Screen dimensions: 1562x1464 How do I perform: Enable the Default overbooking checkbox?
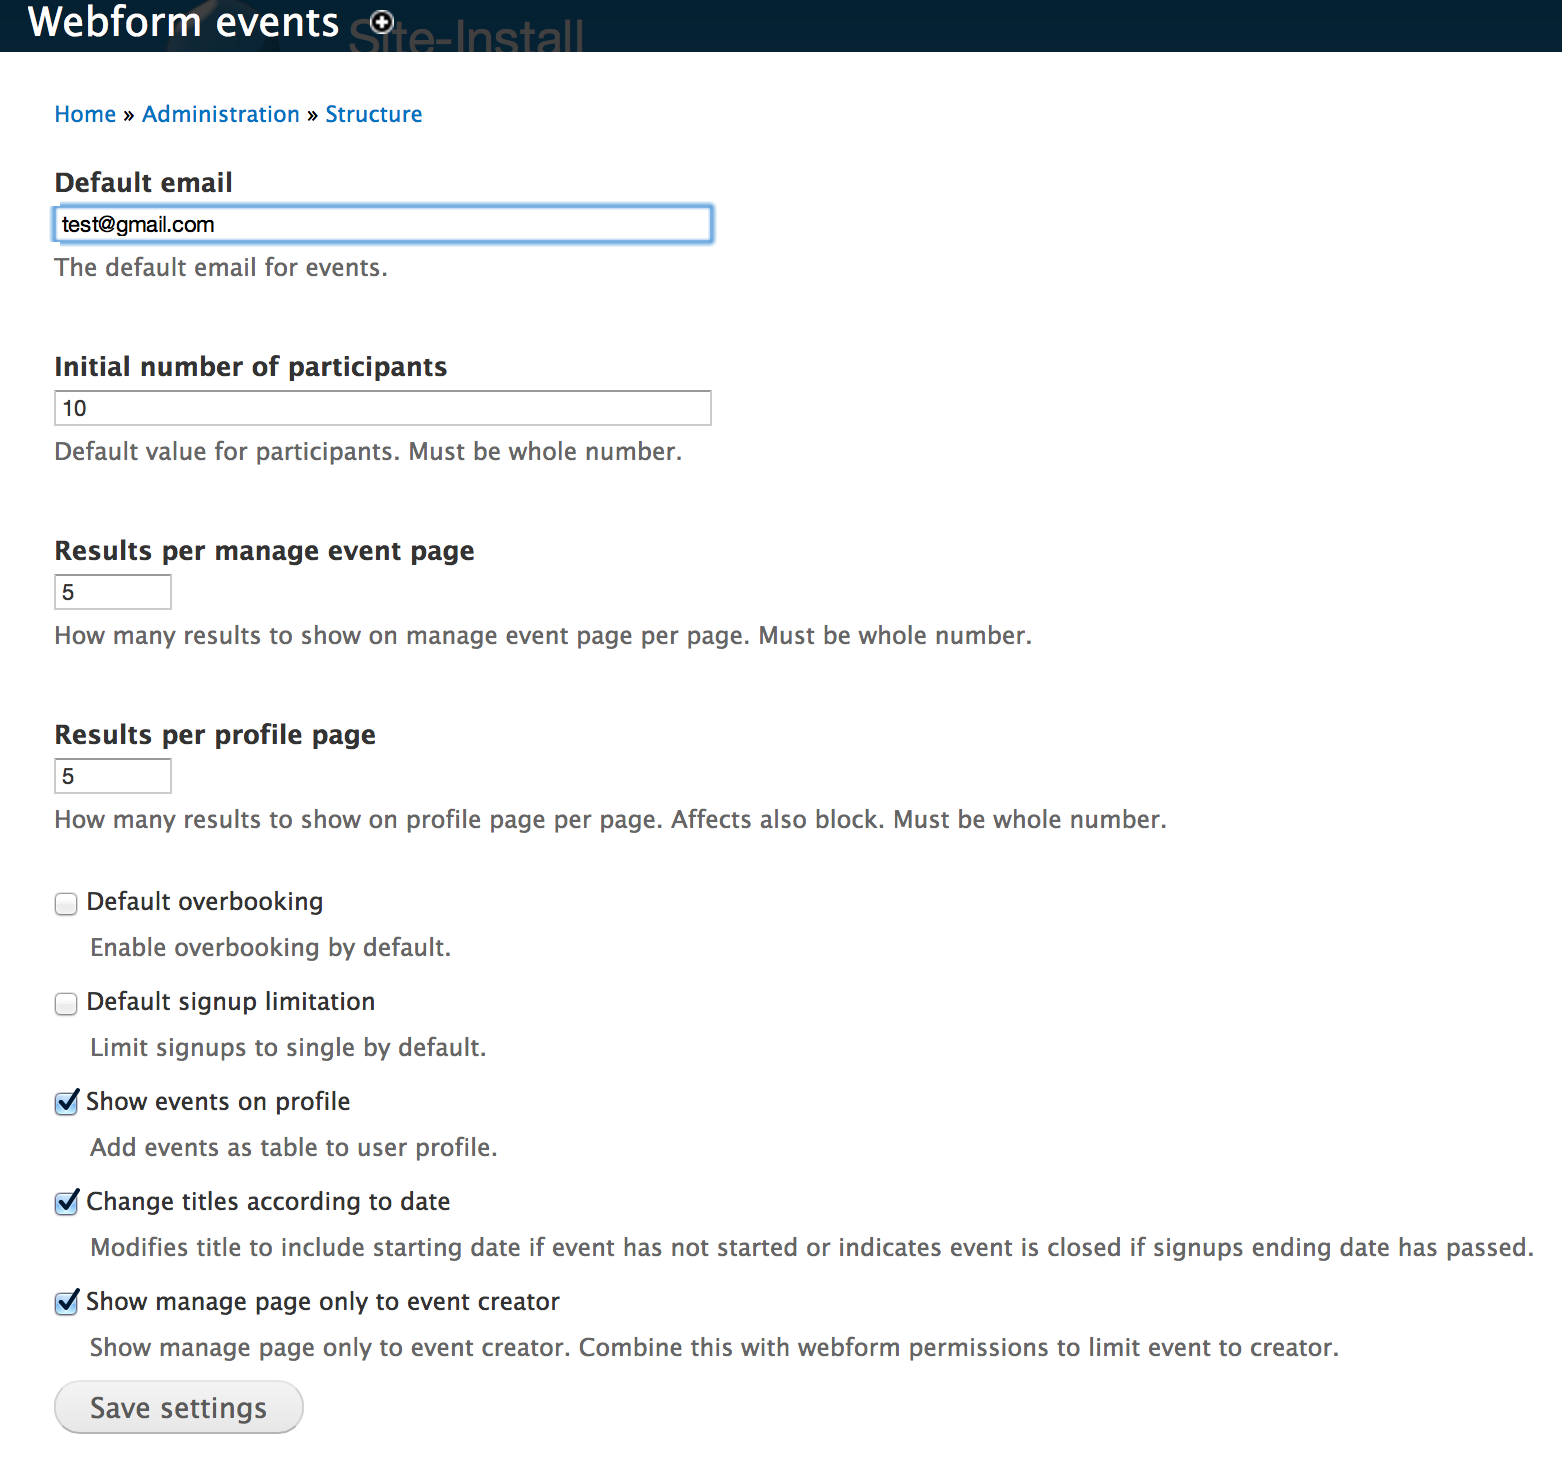66,904
